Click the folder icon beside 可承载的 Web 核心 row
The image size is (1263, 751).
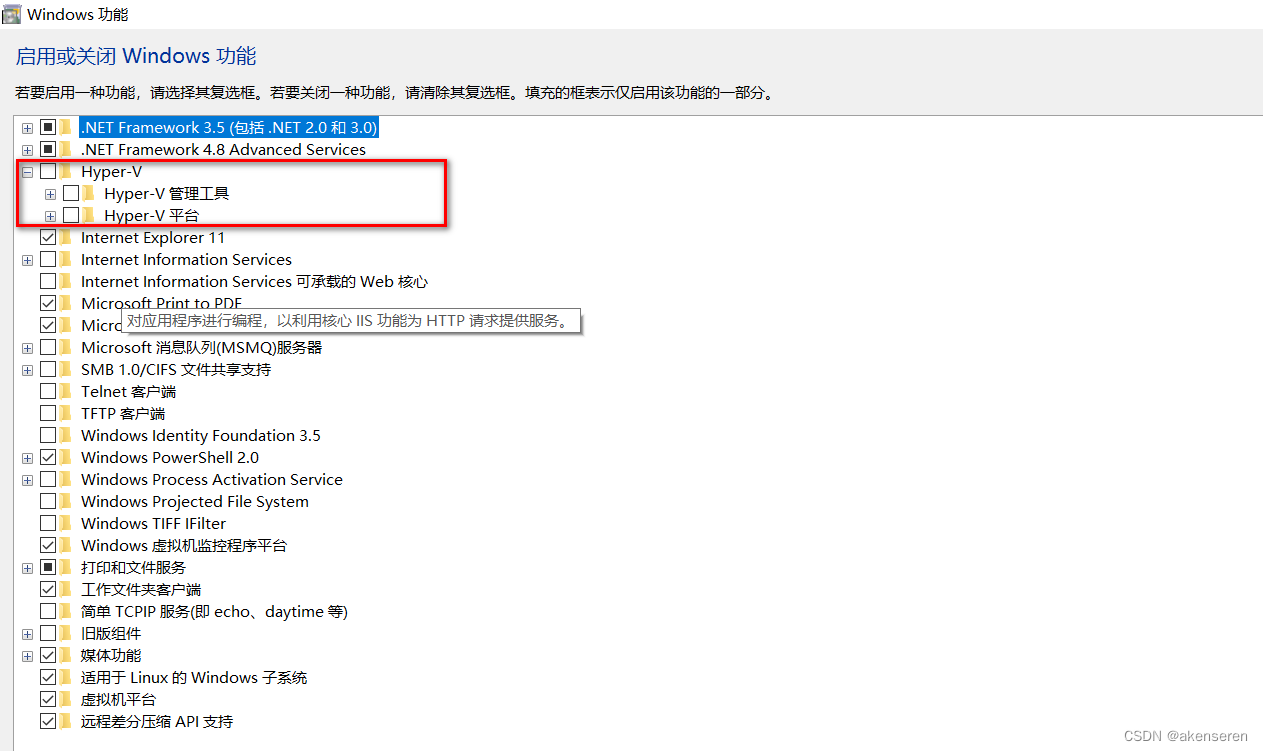(x=66, y=282)
